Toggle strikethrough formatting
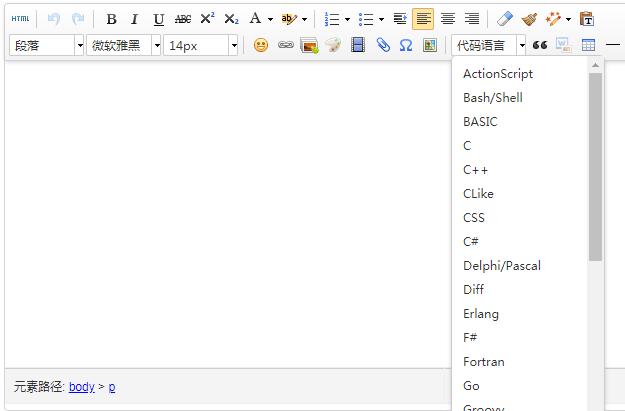 tap(183, 19)
